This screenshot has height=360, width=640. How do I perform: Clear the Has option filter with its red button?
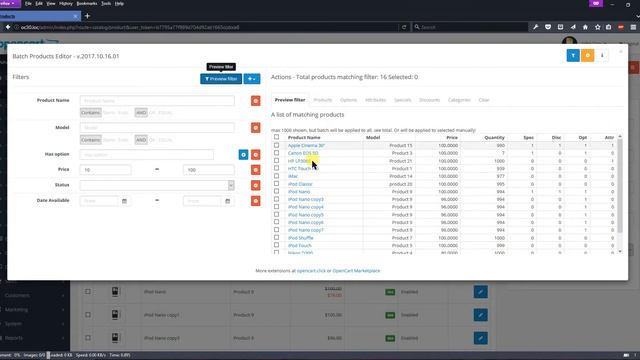pos(256,155)
